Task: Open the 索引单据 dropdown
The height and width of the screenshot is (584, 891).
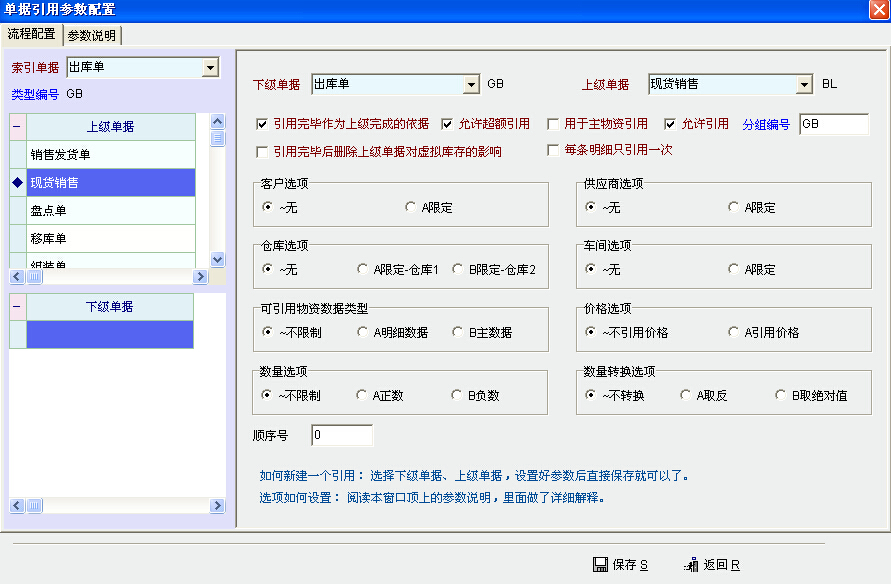Action: coord(210,68)
